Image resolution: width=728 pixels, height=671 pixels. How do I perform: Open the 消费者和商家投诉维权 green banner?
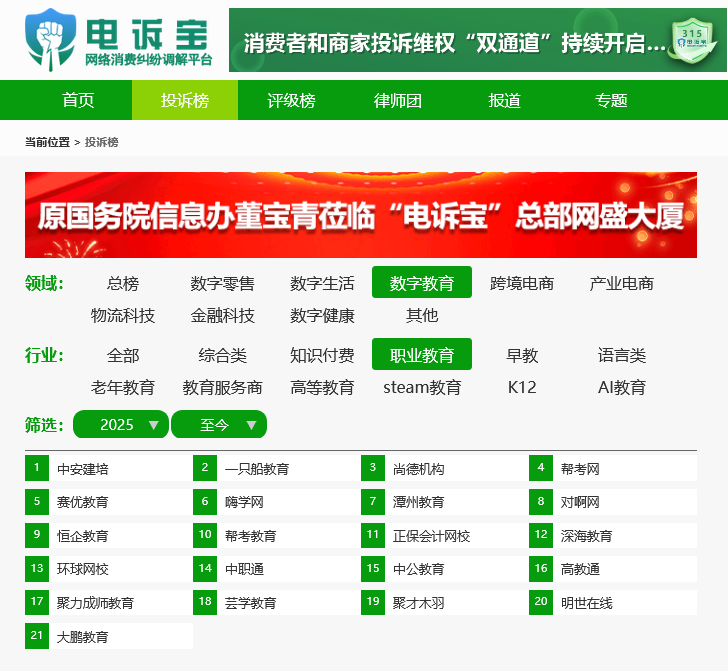coord(477,40)
